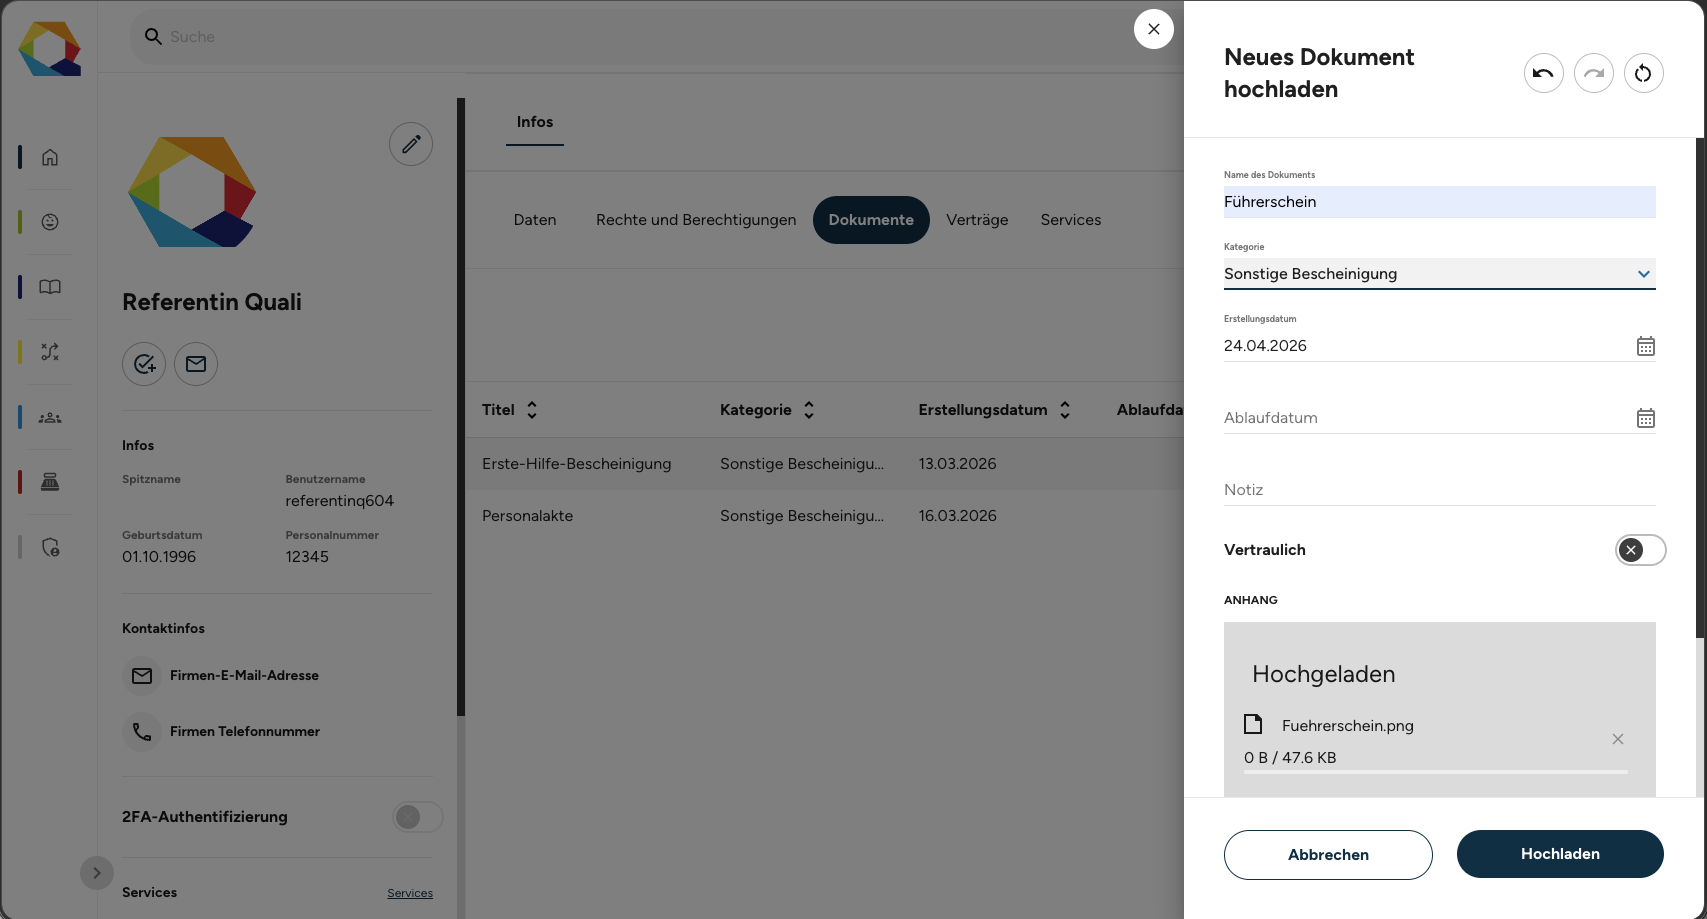This screenshot has width=1707, height=919.
Task: Click the envelope icon under Referentin Quali
Action: [x=196, y=364]
